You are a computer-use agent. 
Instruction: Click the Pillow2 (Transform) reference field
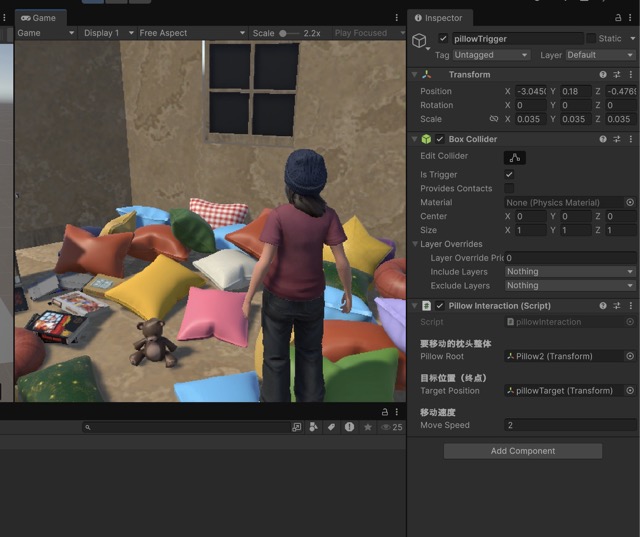564,356
